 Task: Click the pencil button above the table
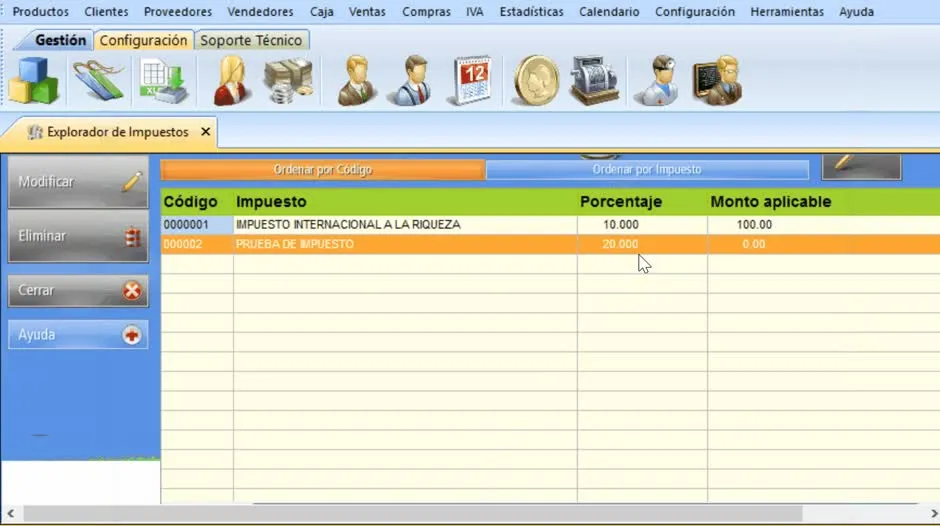point(861,166)
